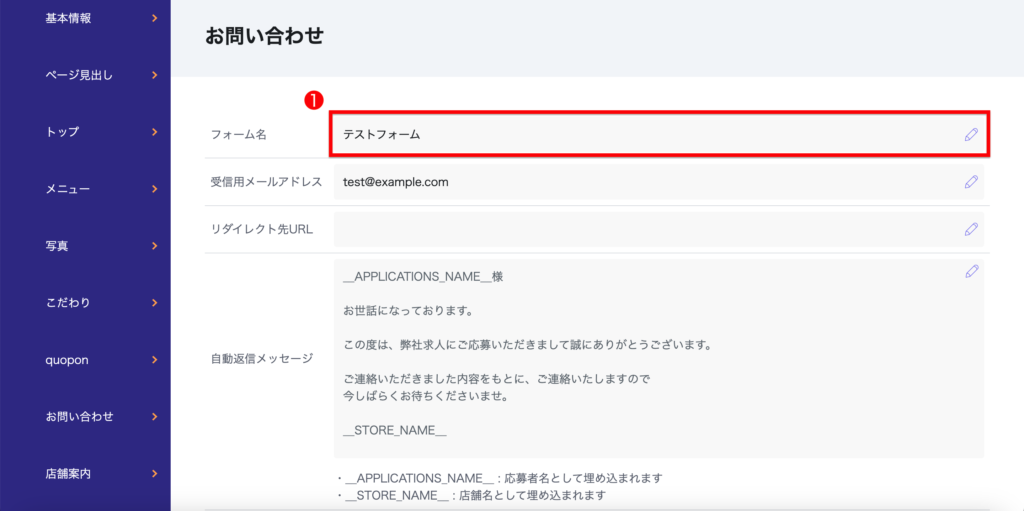Expand the 基本情報 chevron arrow
Image resolution: width=1024 pixels, height=511 pixels.
coord(154,18)
